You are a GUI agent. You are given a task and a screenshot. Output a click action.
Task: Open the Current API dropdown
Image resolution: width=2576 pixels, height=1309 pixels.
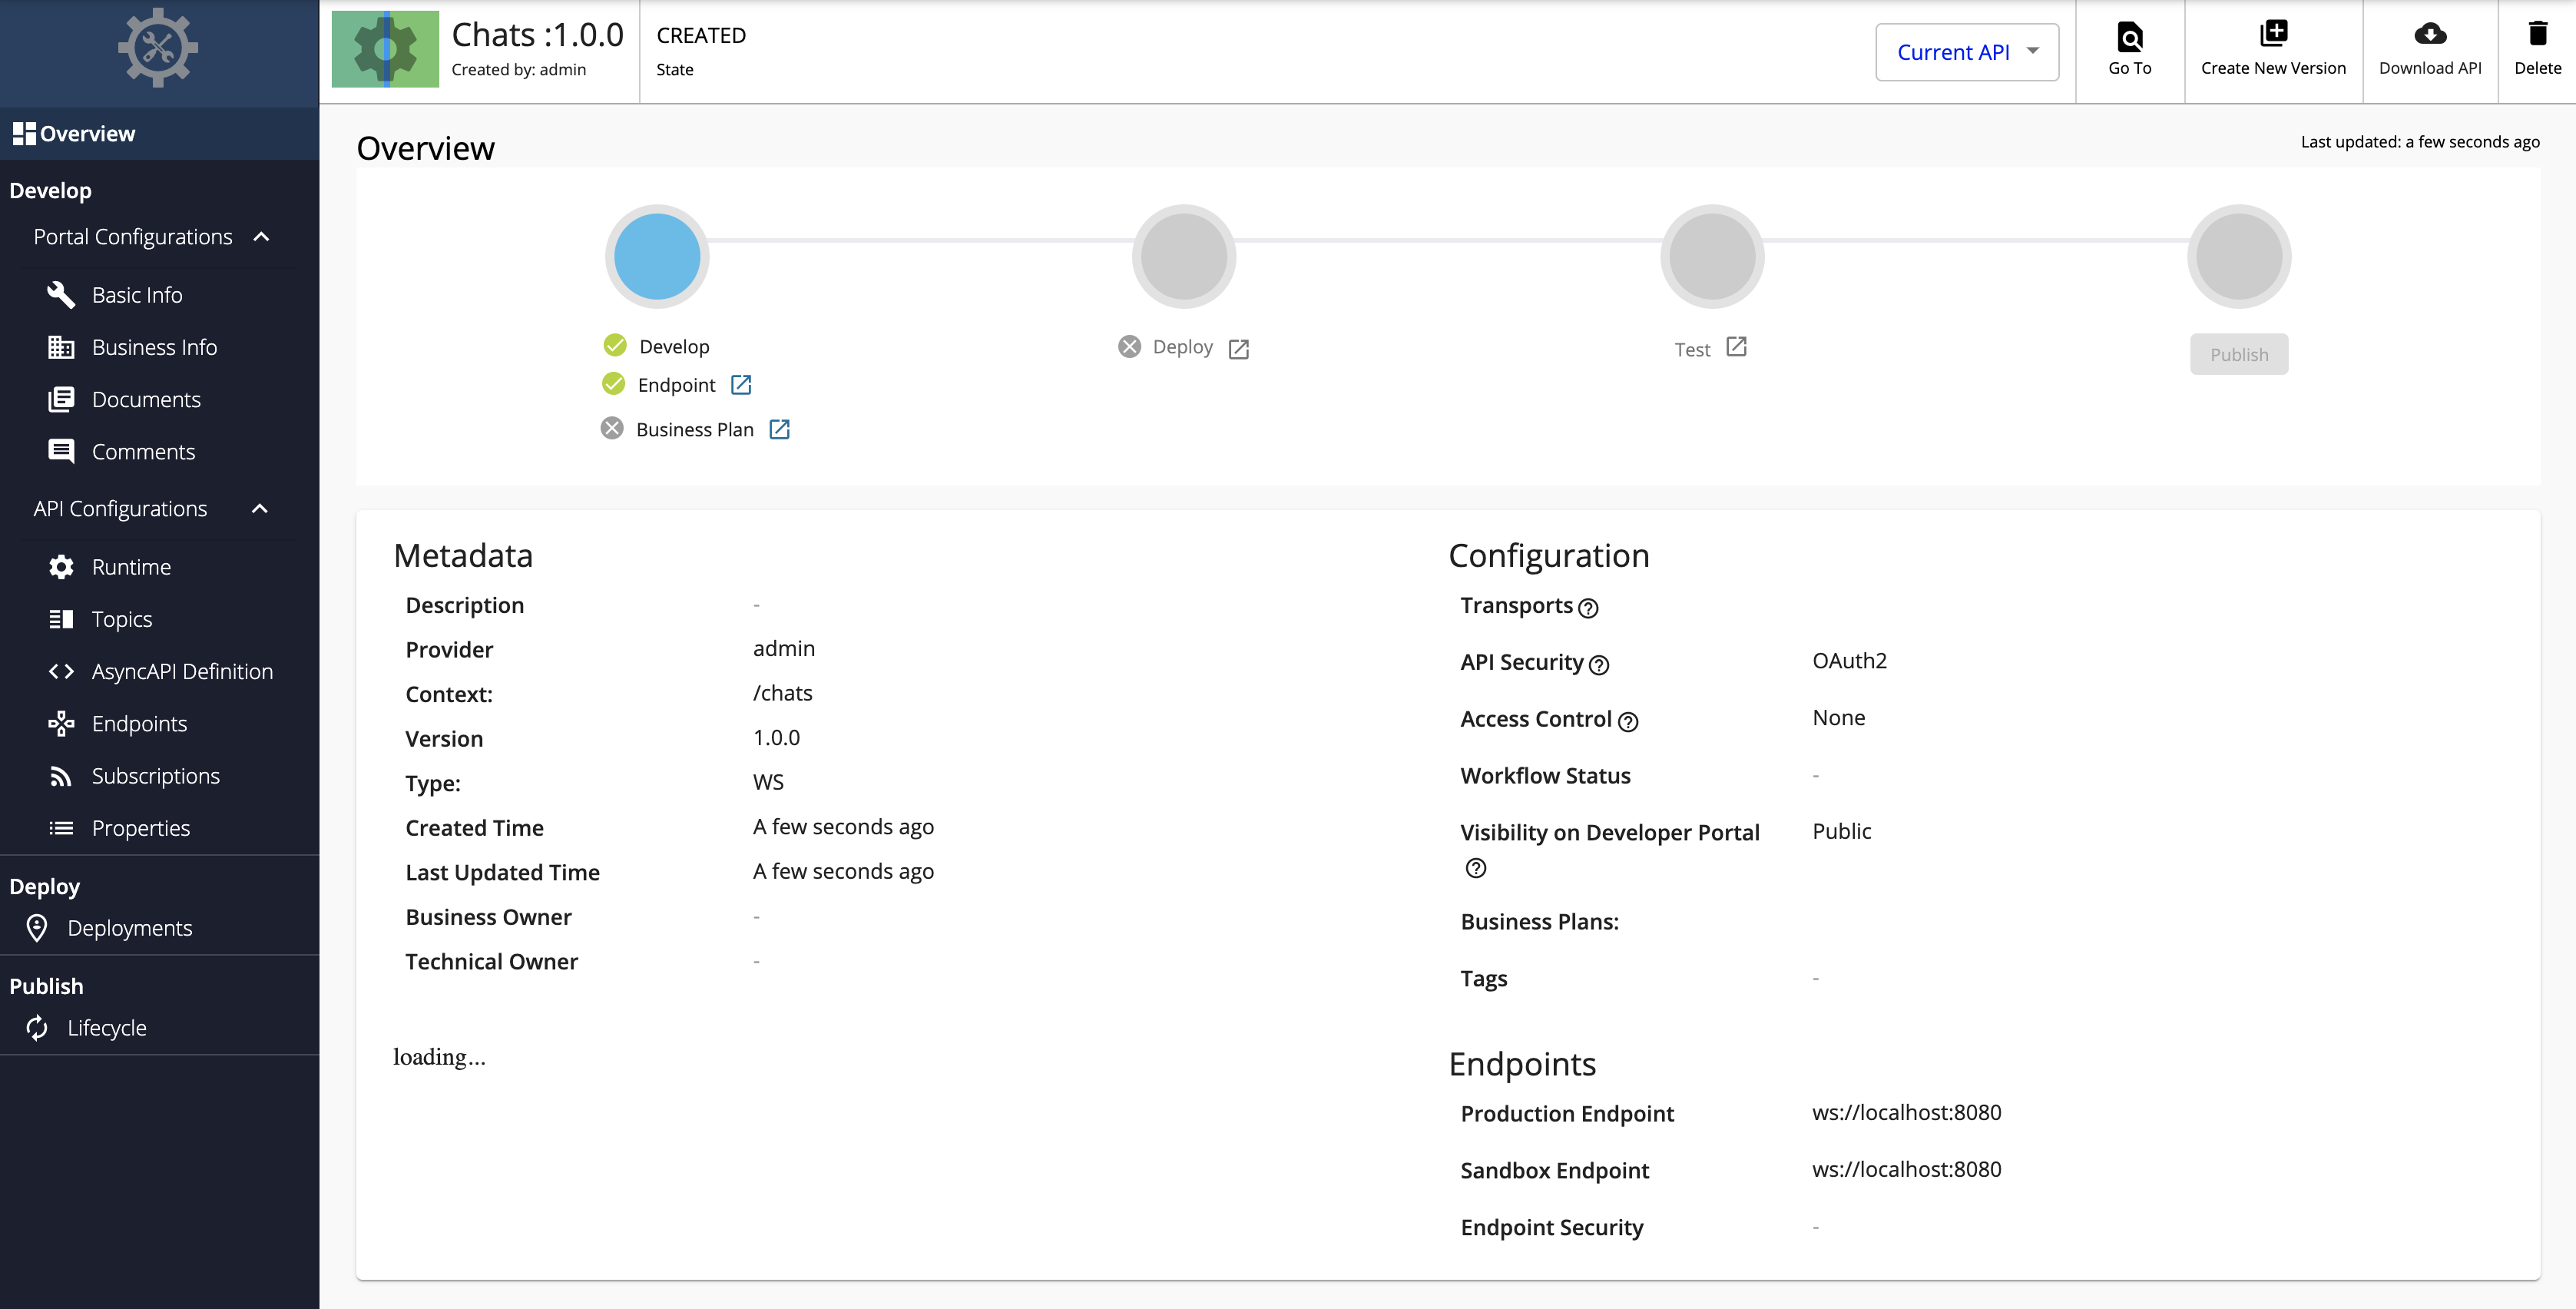[1965, 51]
